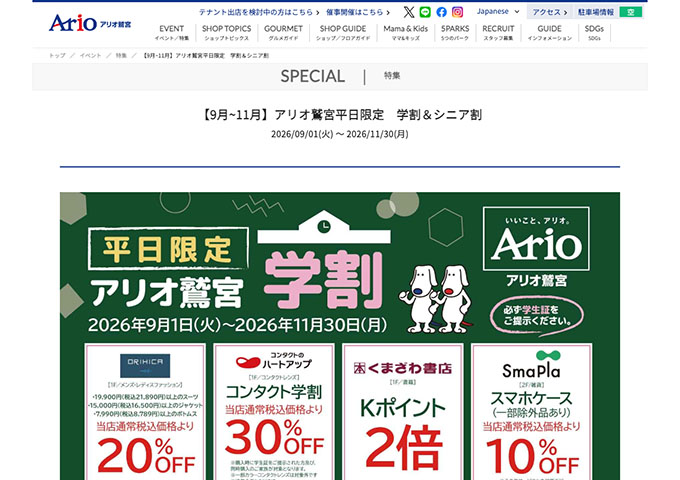Viewport: 680px width, 480px height.
Task: Click the アクセス button
Action: [x=550, y=12]
